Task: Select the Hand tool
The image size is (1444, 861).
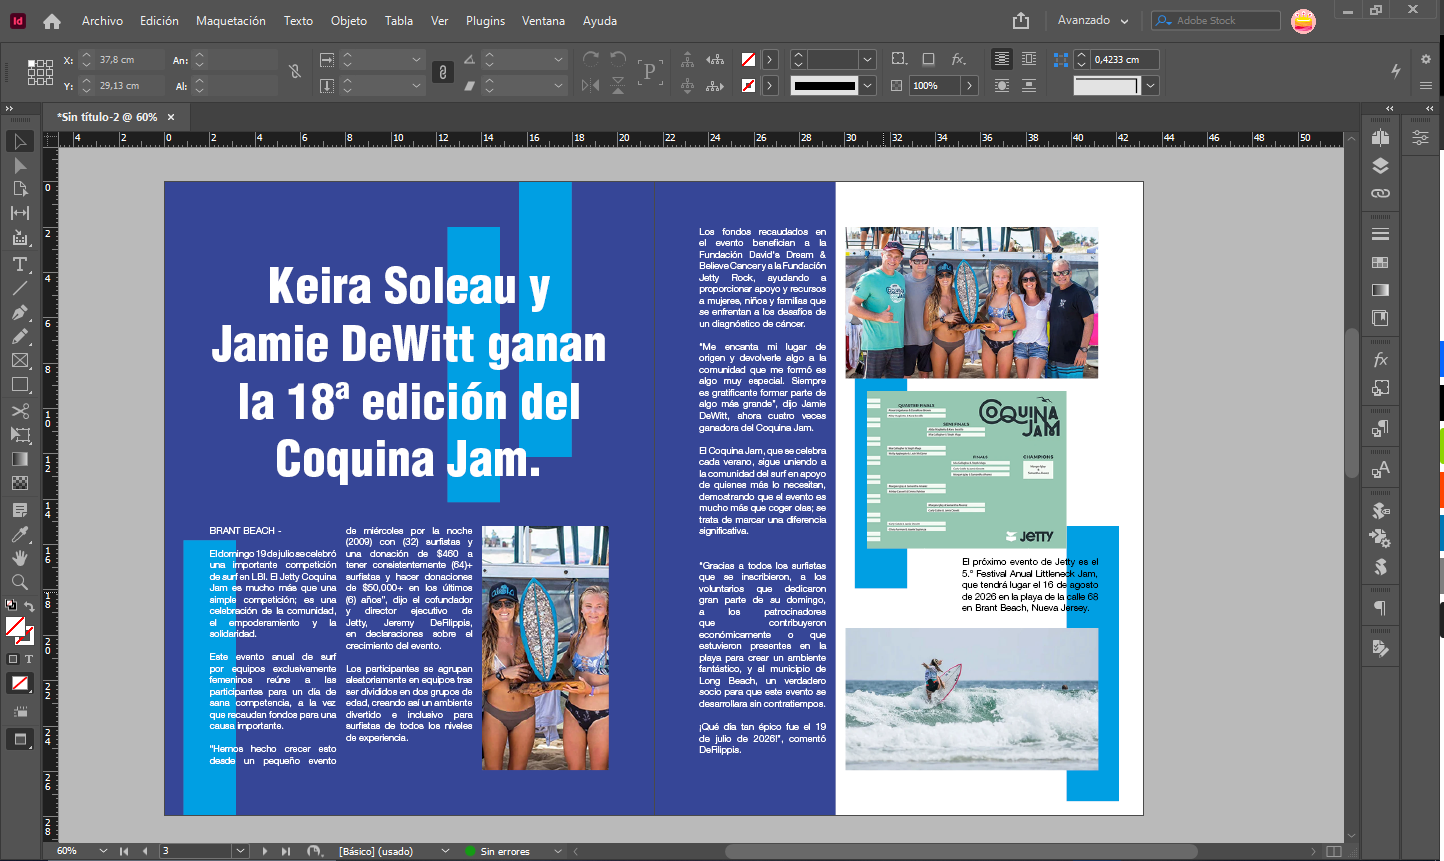Action: [x=19, y=558]
